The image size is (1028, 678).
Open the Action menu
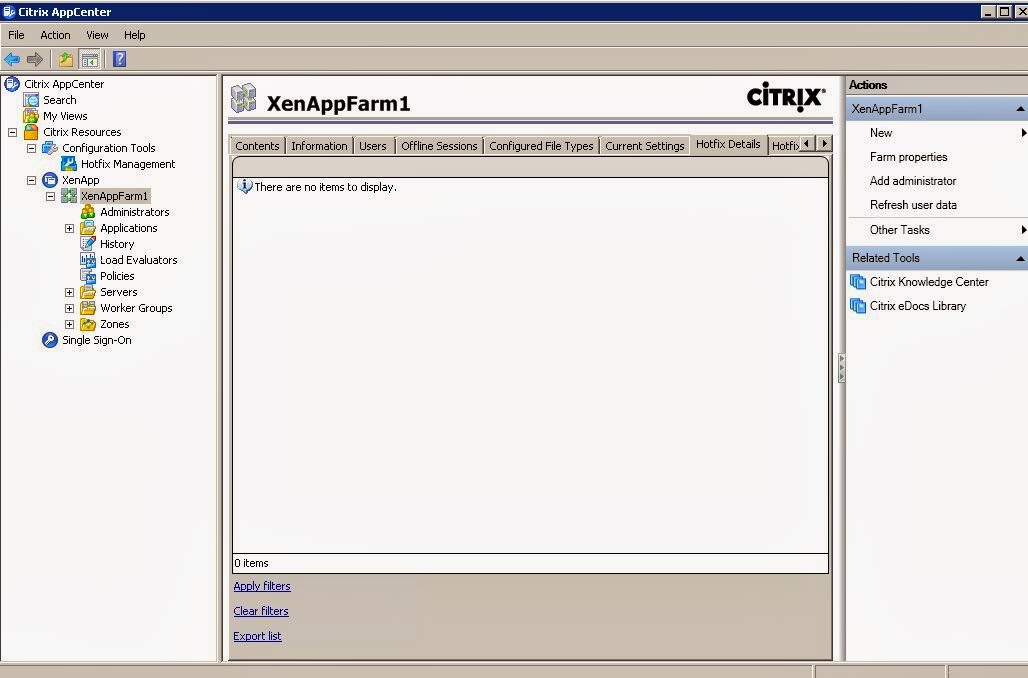click(55, 35)
